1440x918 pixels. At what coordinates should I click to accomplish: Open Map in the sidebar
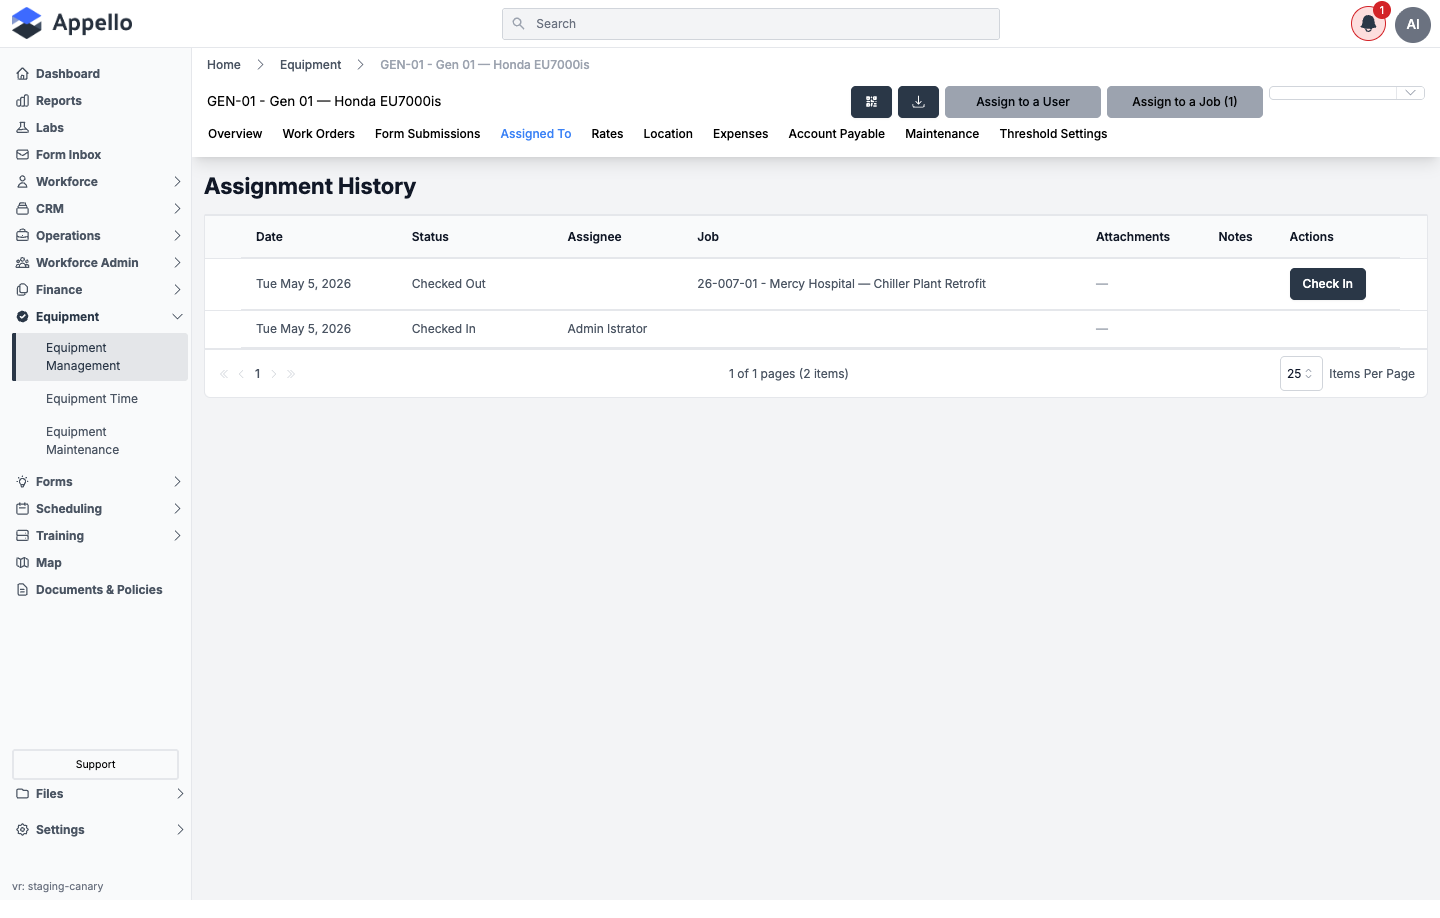coord(49,563)
